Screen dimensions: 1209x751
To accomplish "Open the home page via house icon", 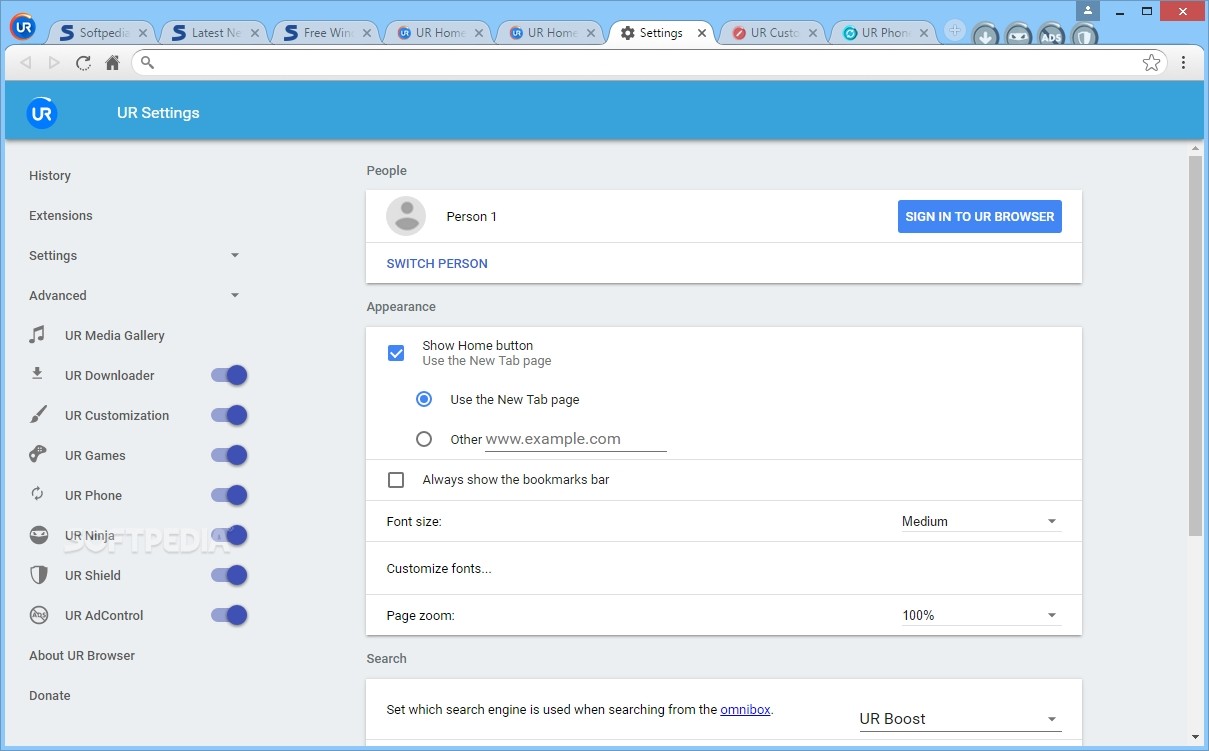I will 112,62.
